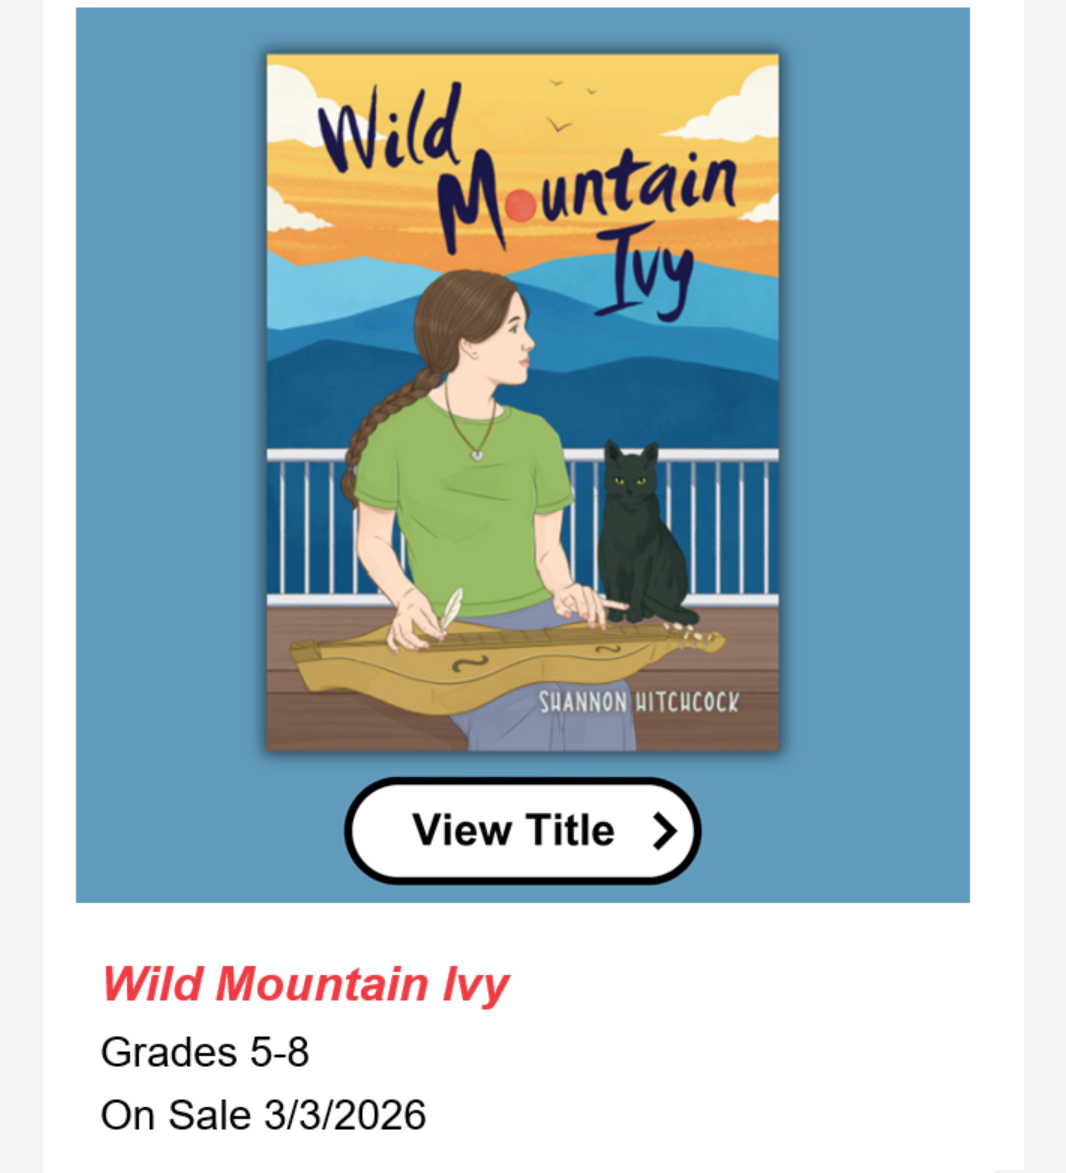
Task: Click the chevron arrow inside View Title
Action: (665, 831)
